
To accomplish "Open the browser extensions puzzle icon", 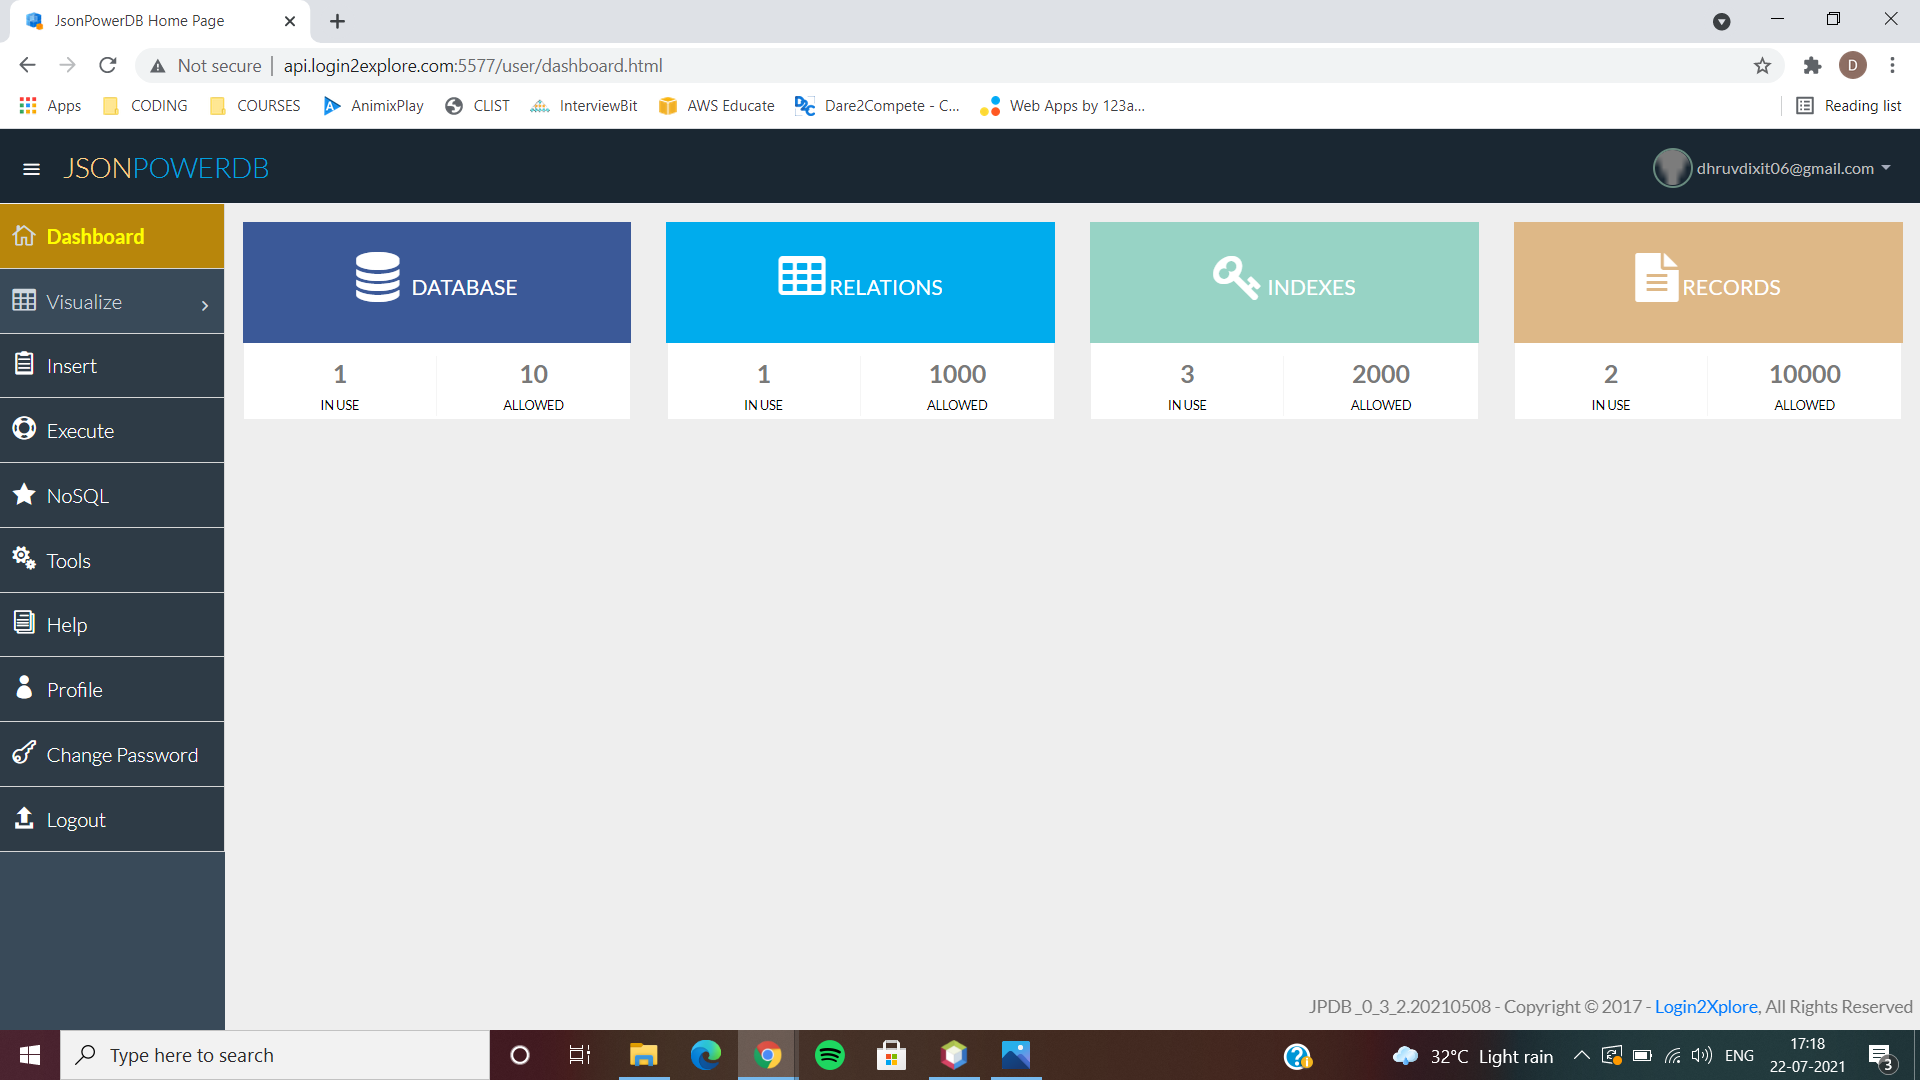I will 1812,65.
